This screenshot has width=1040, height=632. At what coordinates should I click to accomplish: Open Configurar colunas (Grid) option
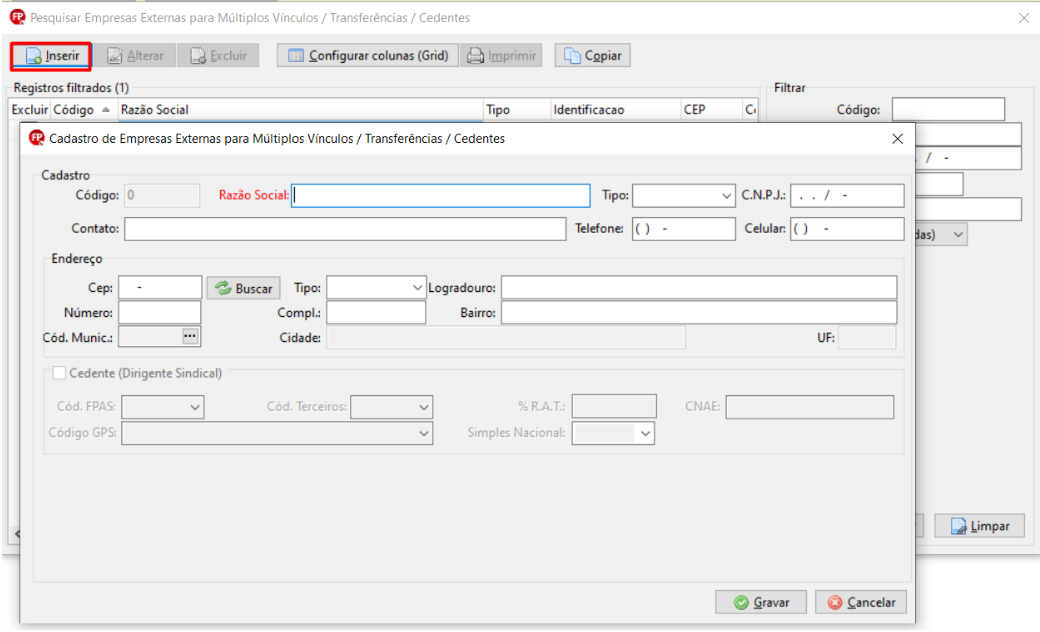tap(367, 56)
